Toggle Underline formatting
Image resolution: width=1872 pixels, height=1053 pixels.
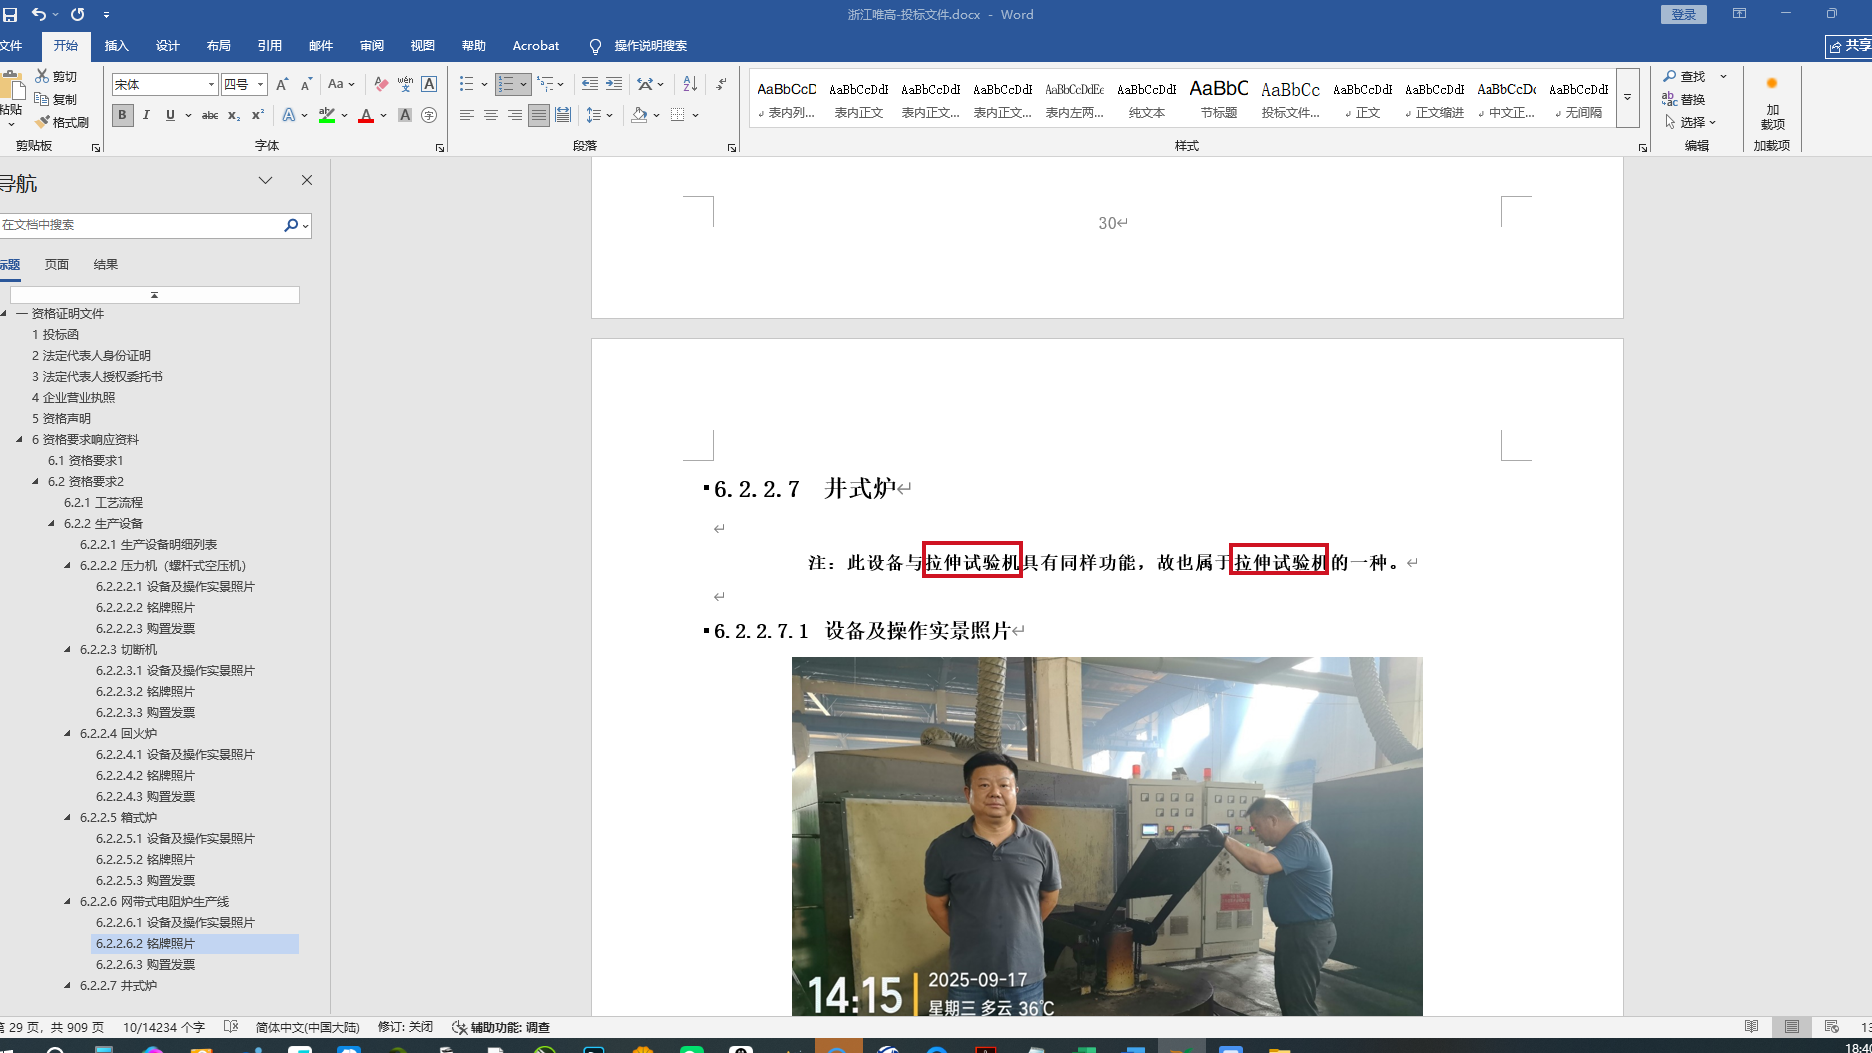click(170, 115)
